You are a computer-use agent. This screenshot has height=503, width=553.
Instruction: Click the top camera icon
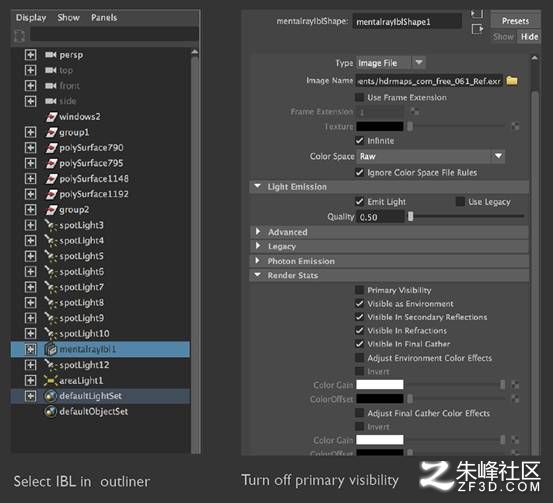pyautogui.click(x=51, y=70)
